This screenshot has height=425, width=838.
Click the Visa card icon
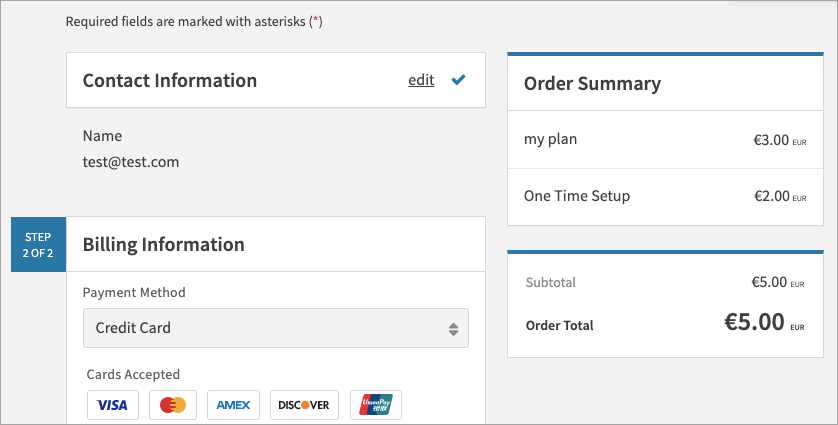pos(113,405)
